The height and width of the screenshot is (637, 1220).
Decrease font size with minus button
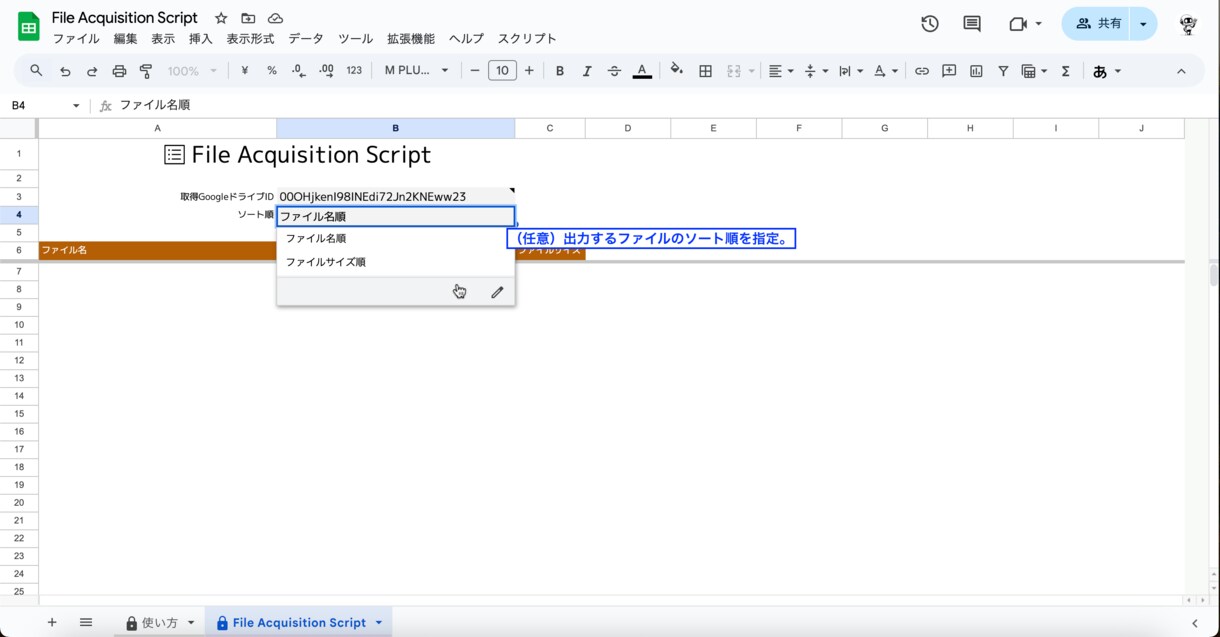[475, 71]
